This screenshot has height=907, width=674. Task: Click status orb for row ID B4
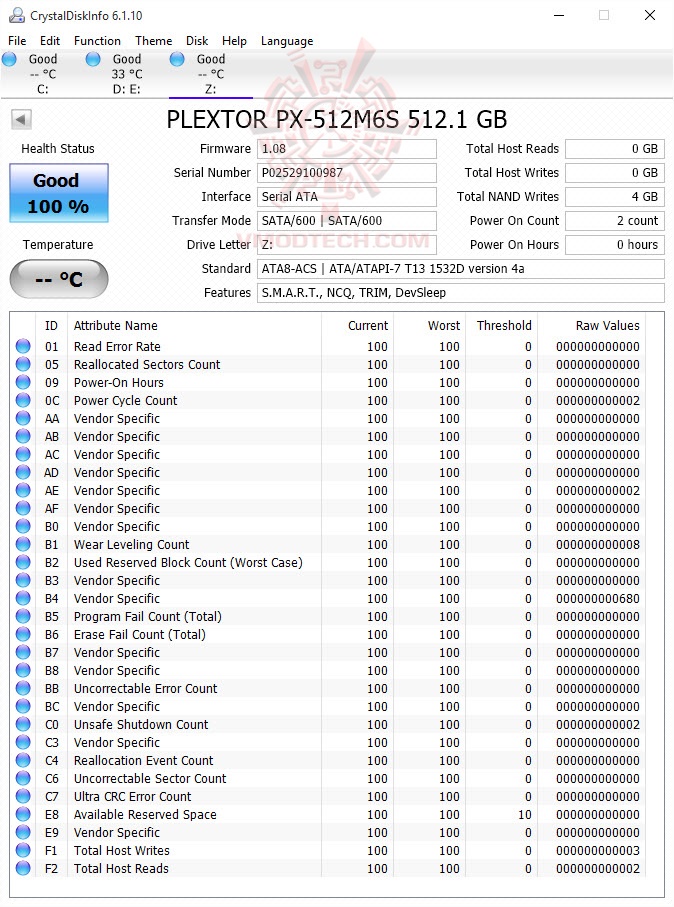tap(23, 598)
